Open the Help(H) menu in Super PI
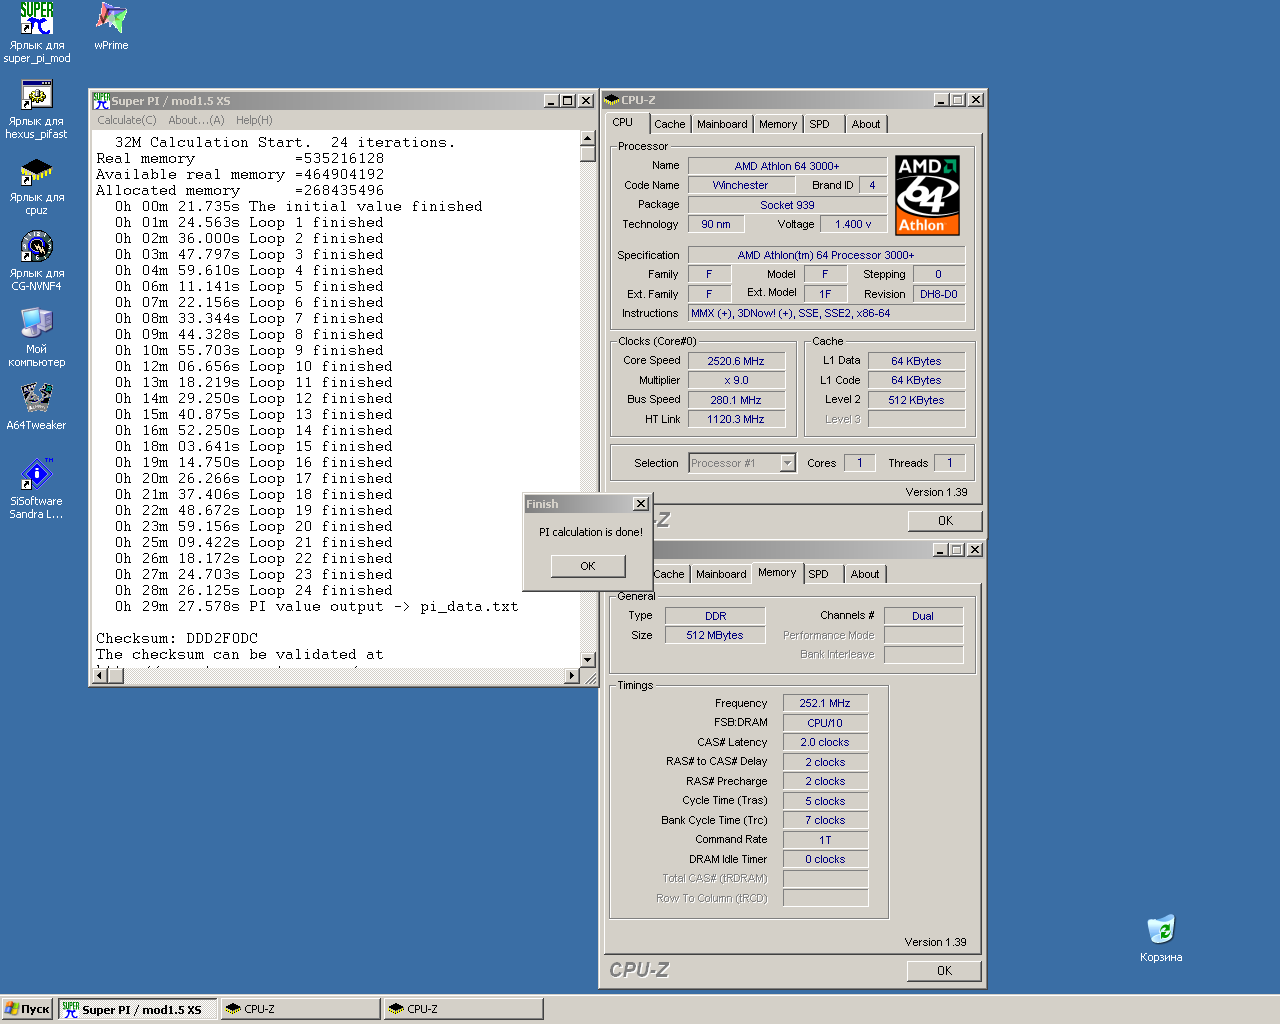 coord(254,120)
